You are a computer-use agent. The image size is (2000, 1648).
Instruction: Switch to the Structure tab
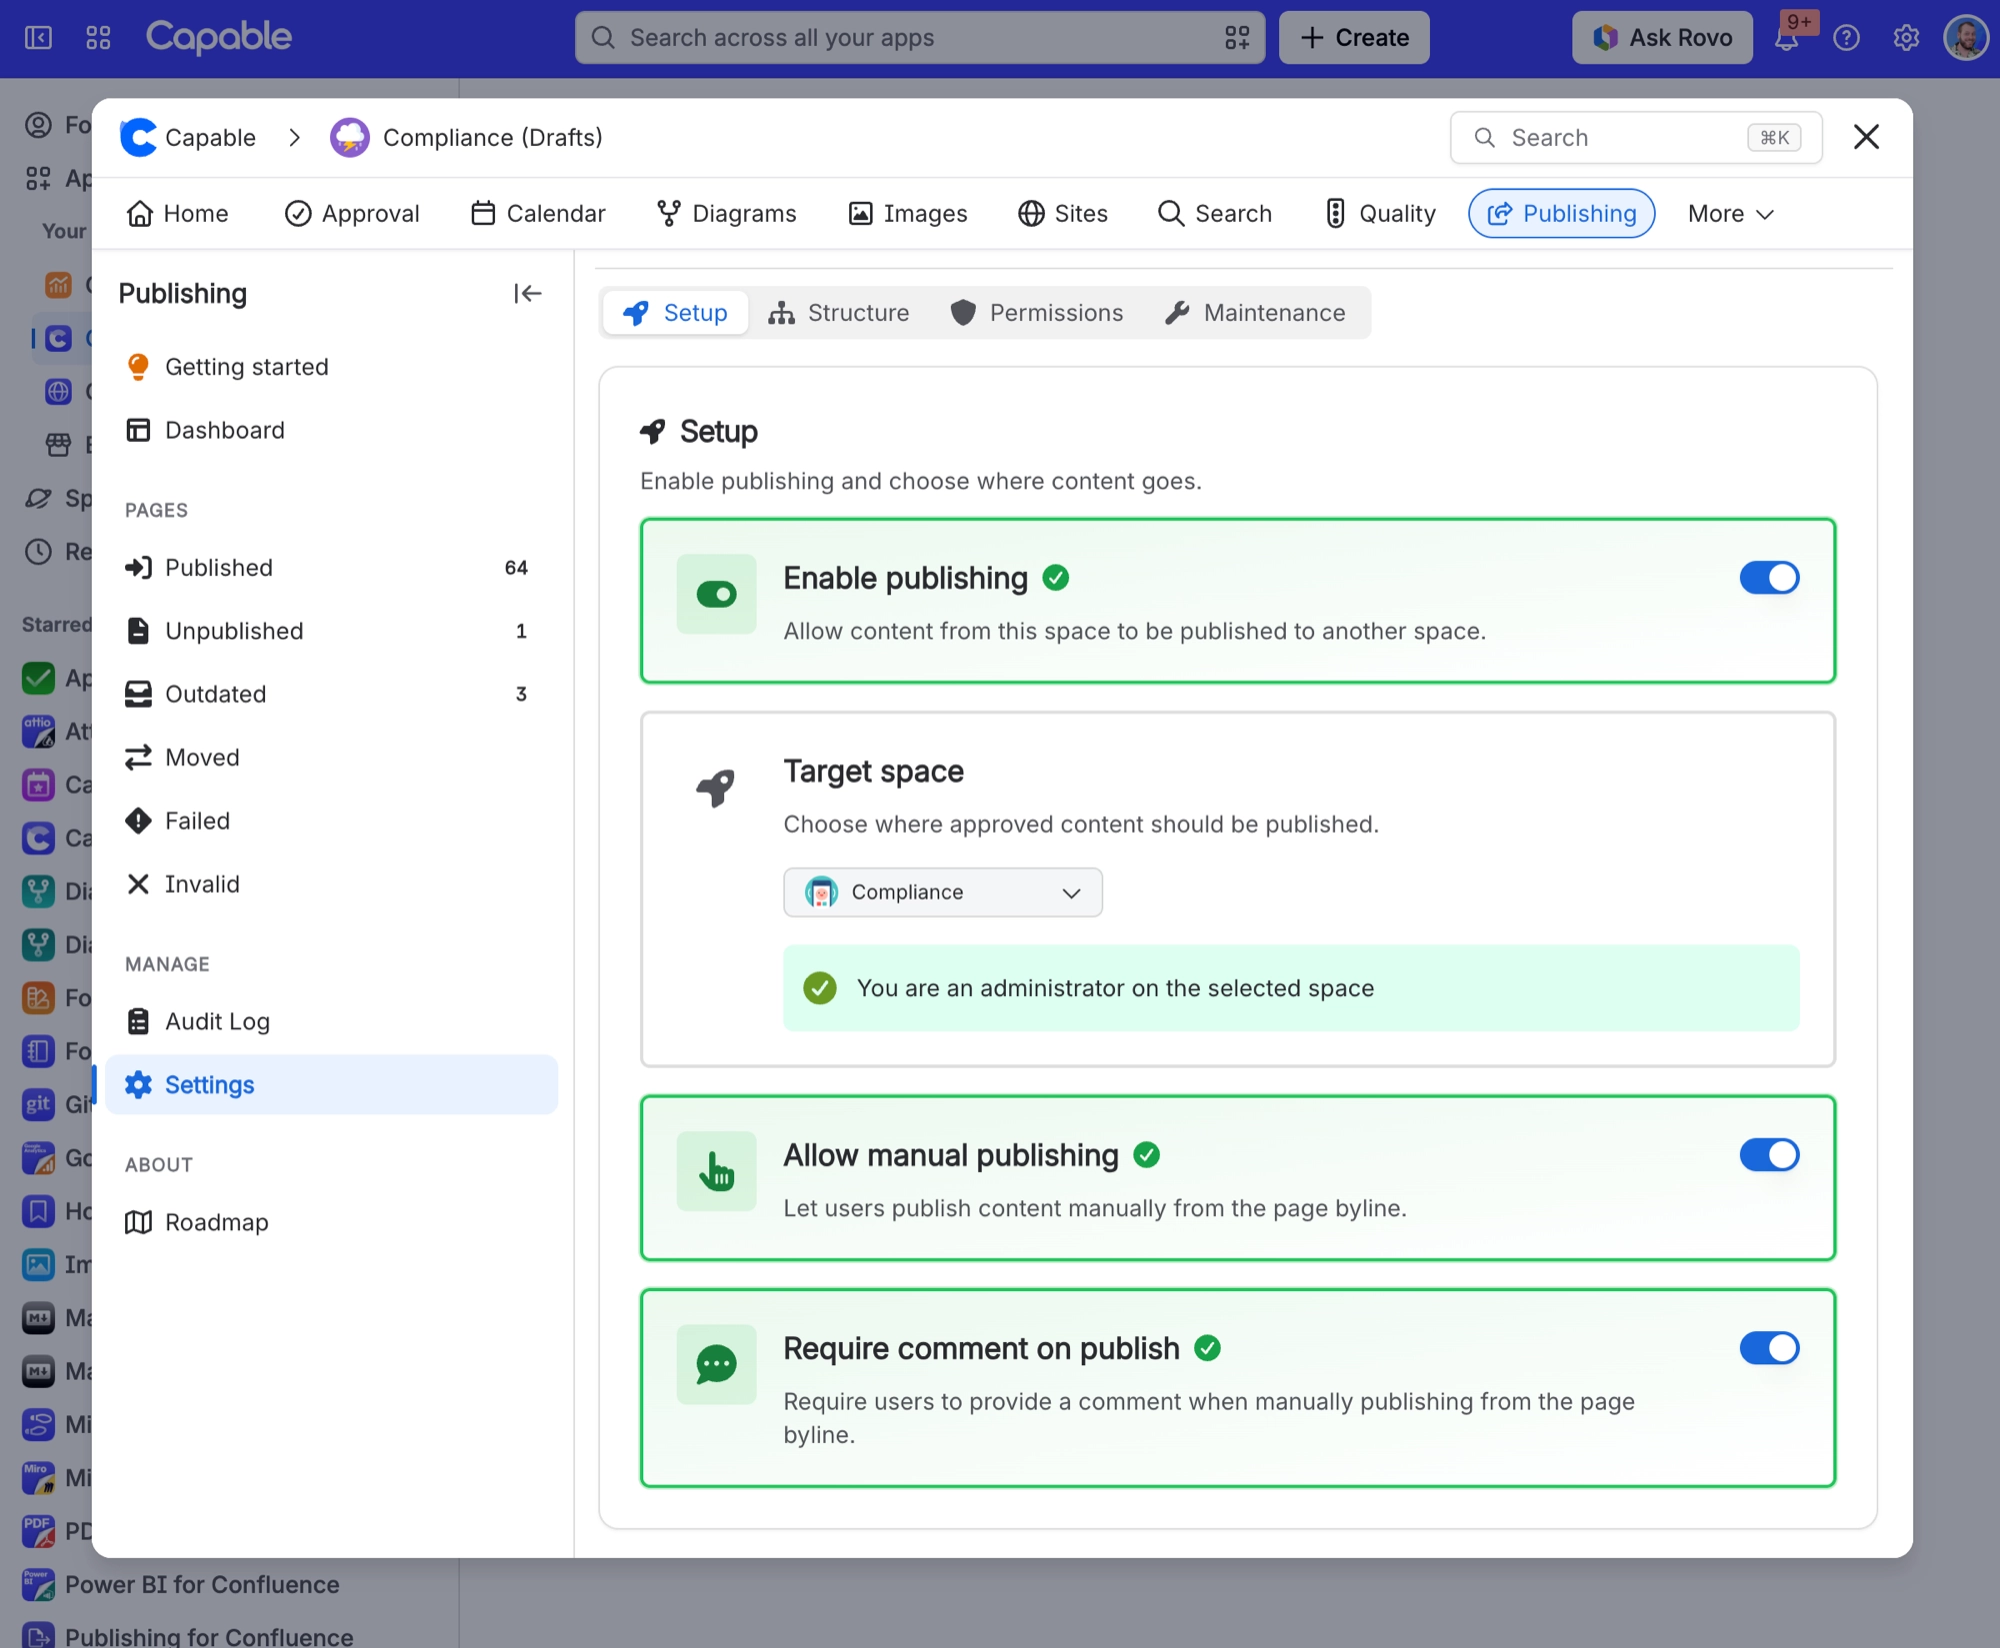[x=838, y=313]
